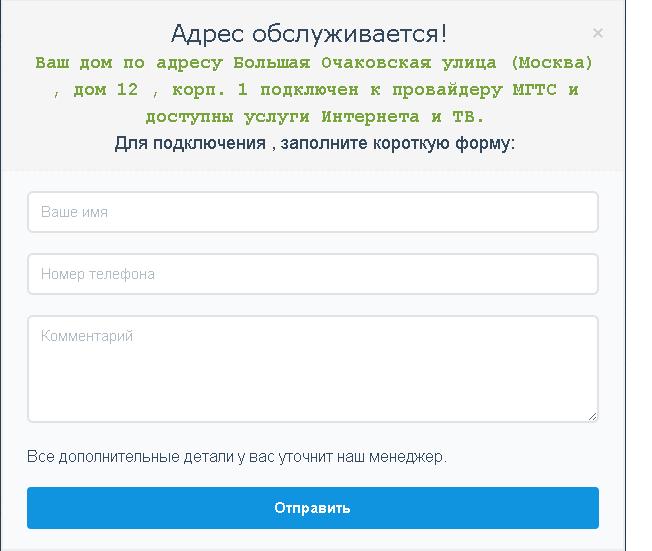Click the 'доступны услуги Интернета и ТВ' line
This screenshot has width=652, height=551.
(x=314, y=117)
